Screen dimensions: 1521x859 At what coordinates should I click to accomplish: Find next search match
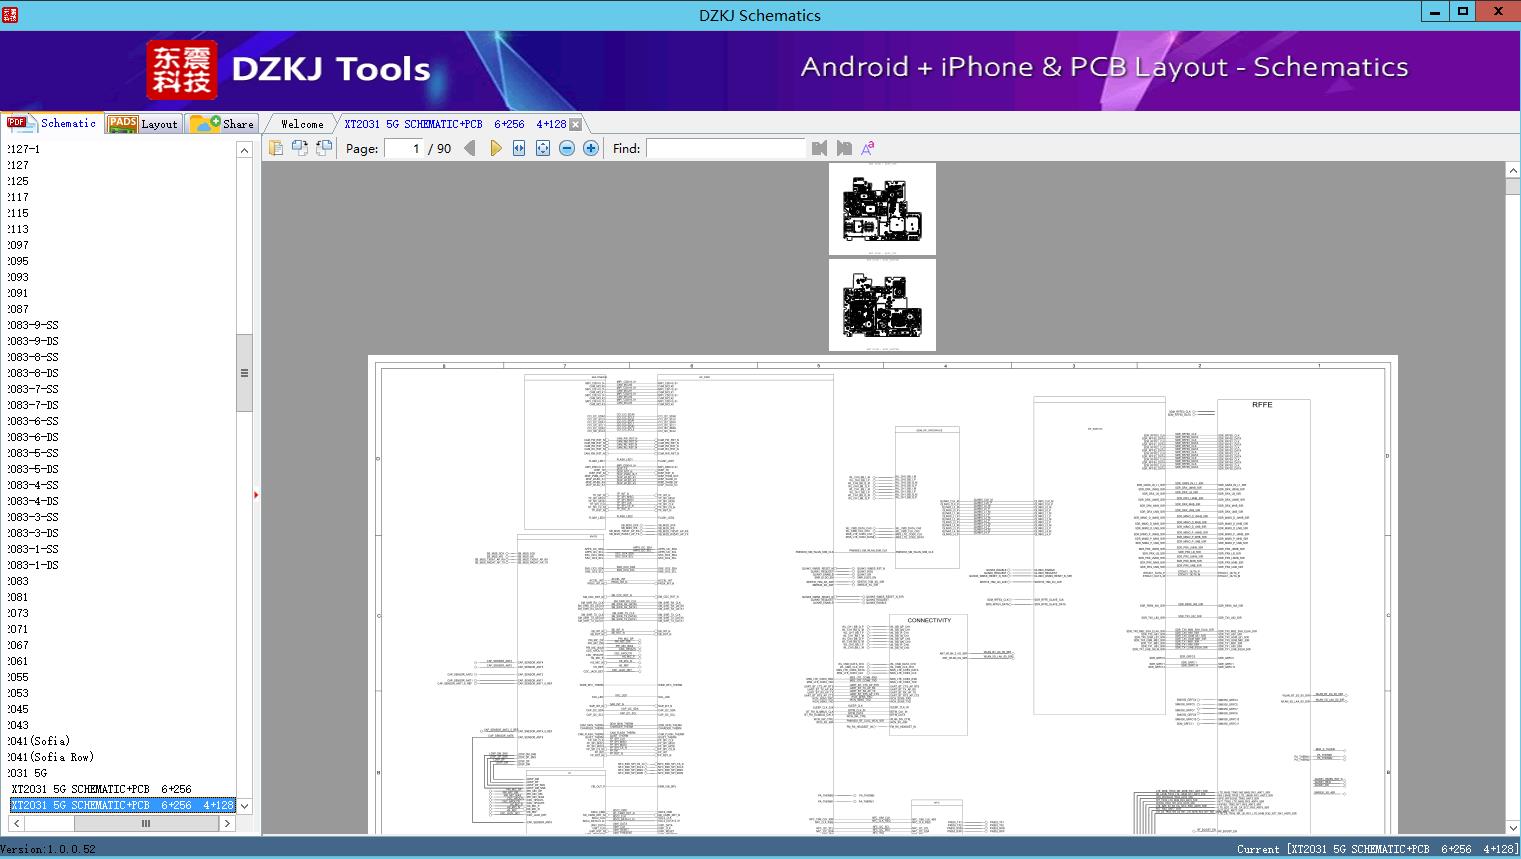(844, 148)
